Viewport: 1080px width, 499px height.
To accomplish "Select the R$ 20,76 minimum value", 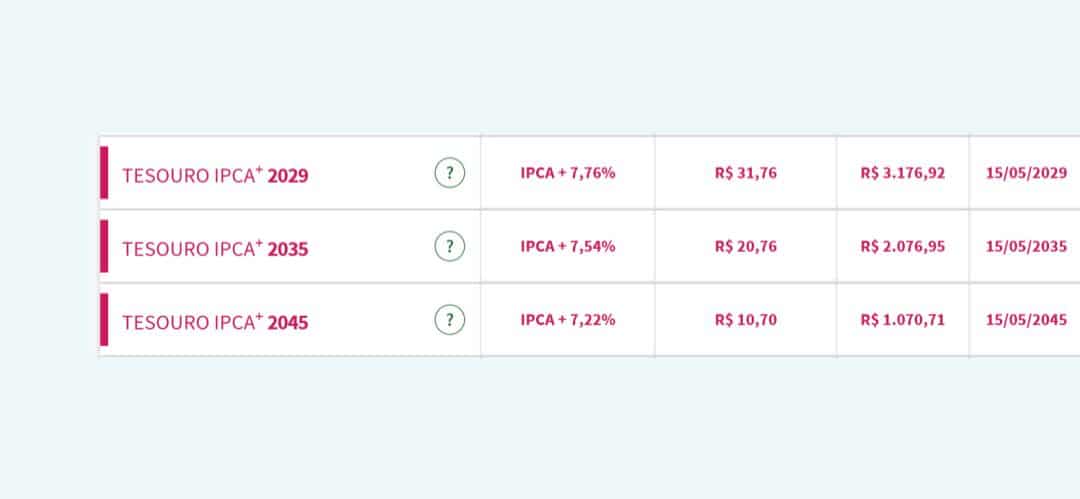I will pos(745,246).
